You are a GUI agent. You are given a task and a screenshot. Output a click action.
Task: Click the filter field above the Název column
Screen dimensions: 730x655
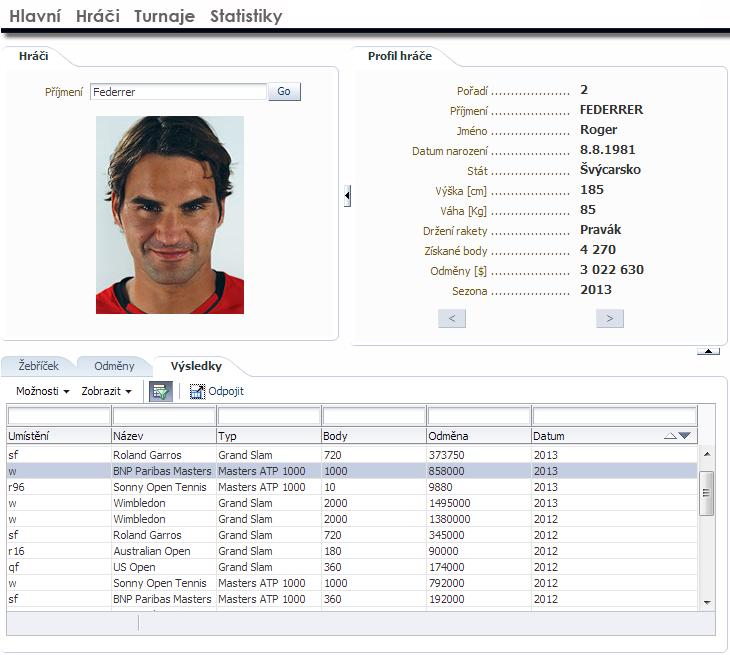point(164,415)
